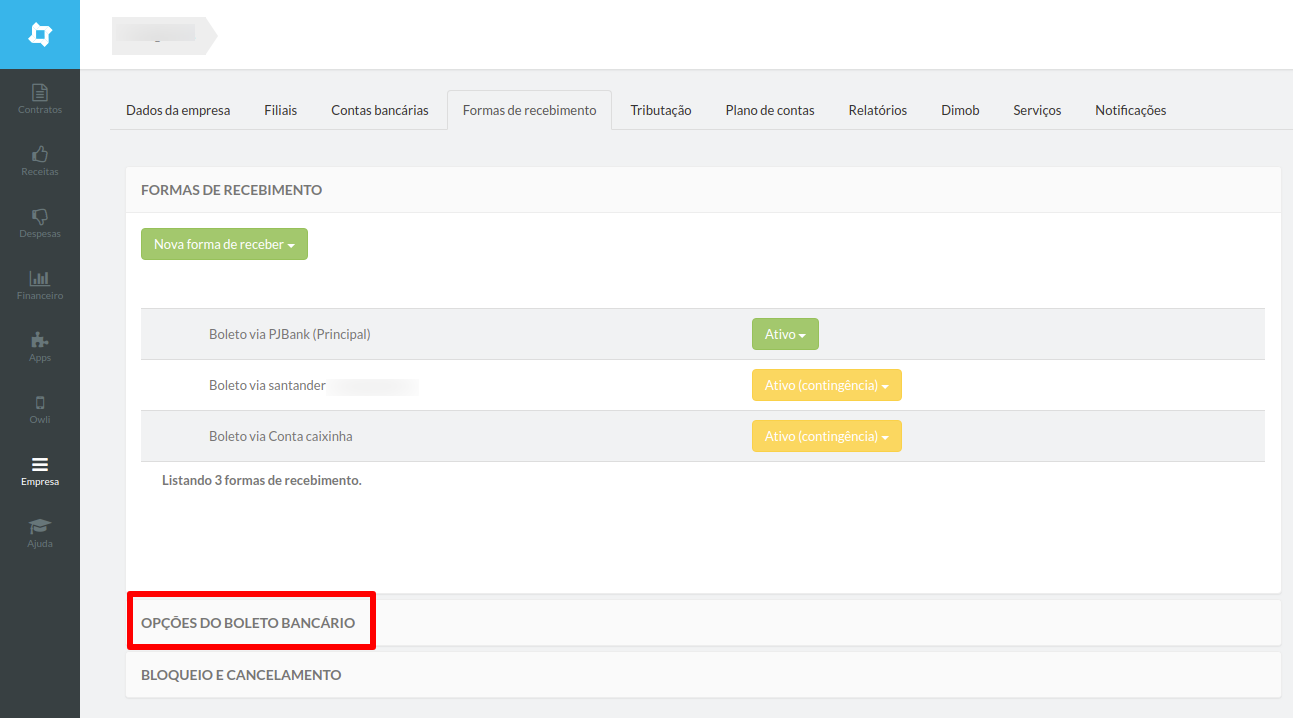
Task: Open Nova forma de receber dropdown
Action: [x=224, y=244]
